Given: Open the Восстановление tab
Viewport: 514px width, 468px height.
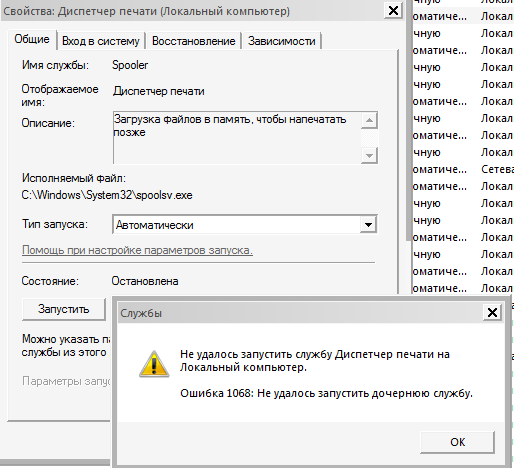Looking at the screenshot, I should [193, 41].
